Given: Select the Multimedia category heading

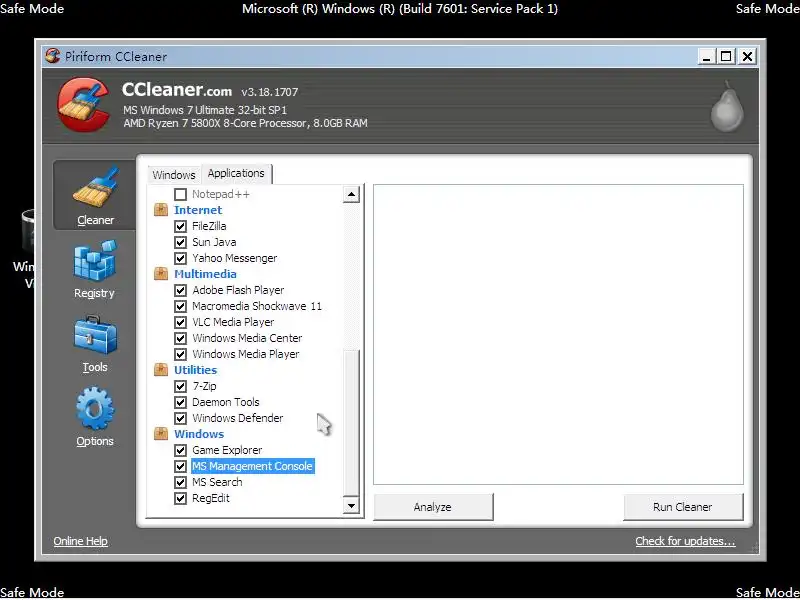Looking at the screenshot, I should pos(205,274).
